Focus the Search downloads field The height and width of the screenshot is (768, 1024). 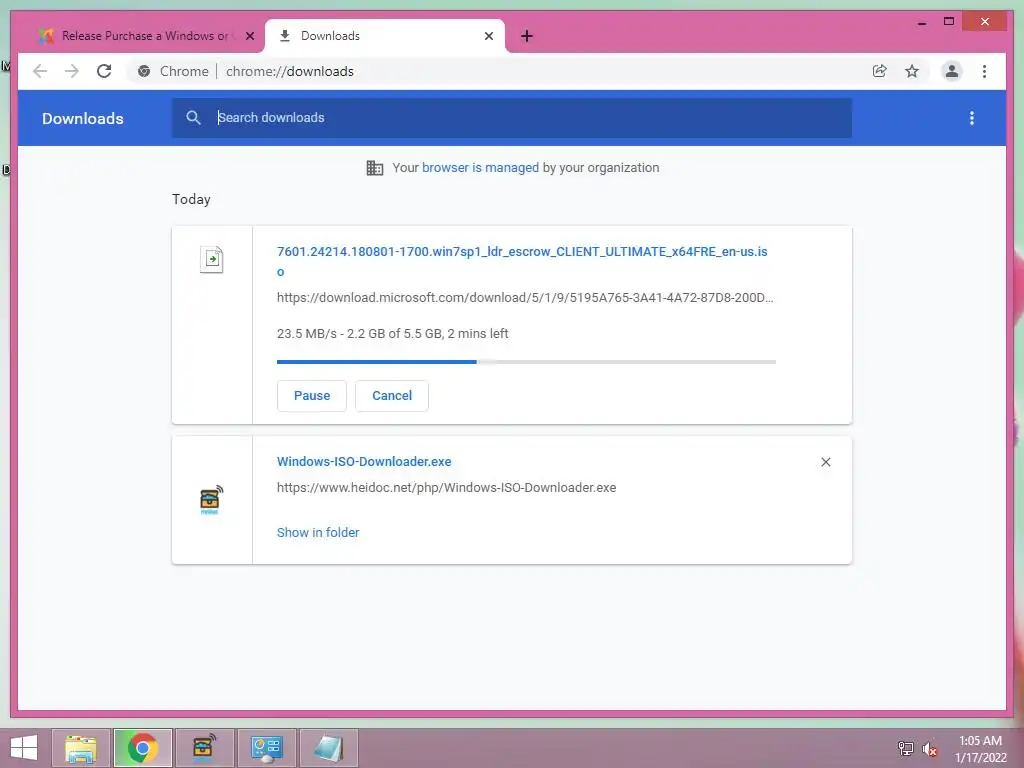coord(511,118)
